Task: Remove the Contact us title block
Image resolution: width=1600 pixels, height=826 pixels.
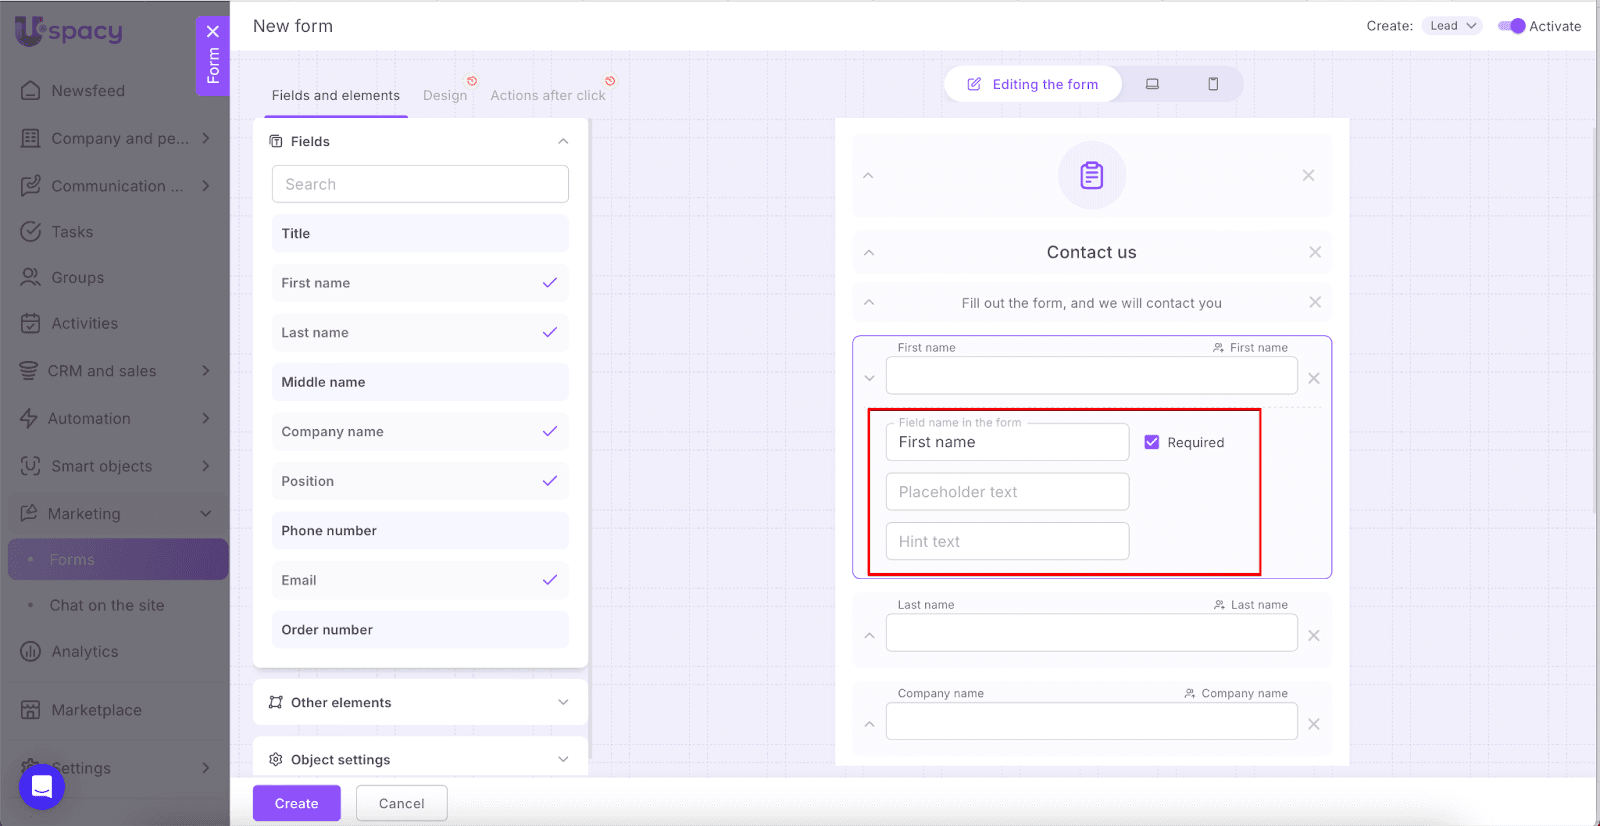Action: (1315, 252)
